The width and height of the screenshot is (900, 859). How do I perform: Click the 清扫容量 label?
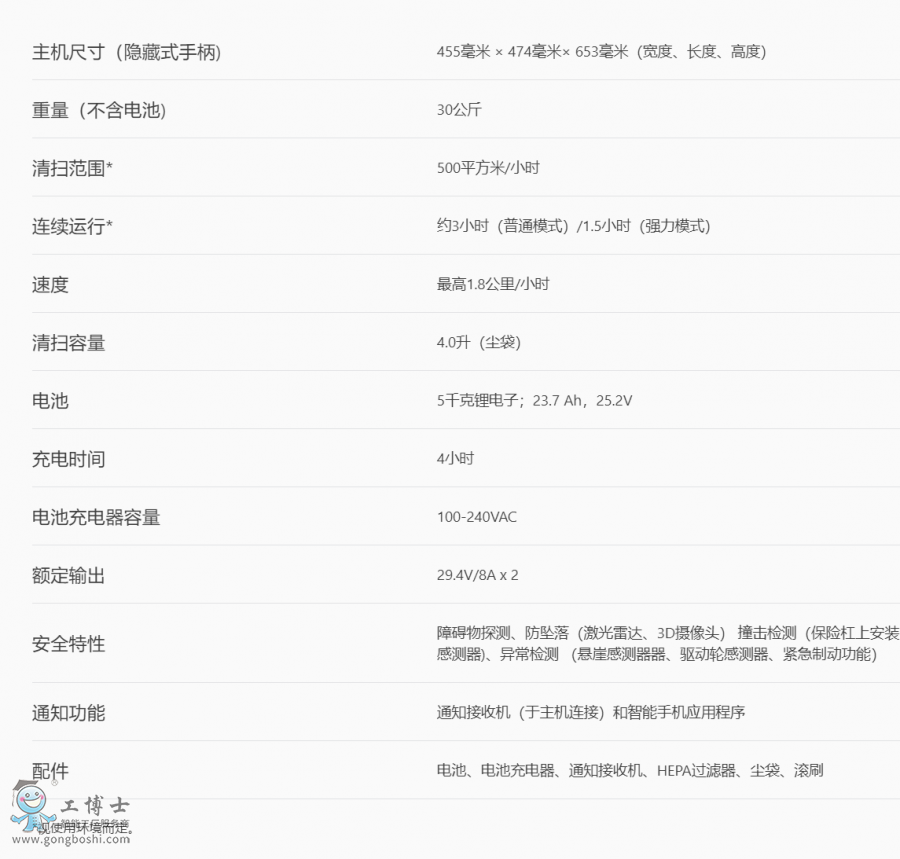68,343
